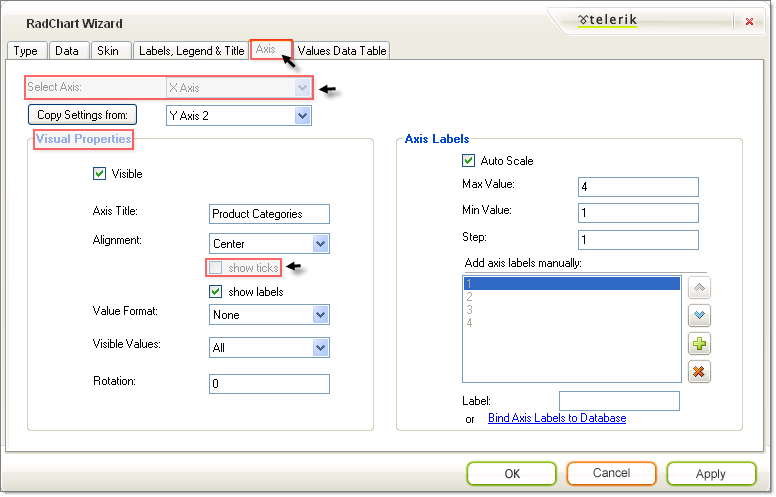Image resolution: width=776 pixels, height=497 pixels.
Task: Switch to the Type tab
Action: (26, 51)
